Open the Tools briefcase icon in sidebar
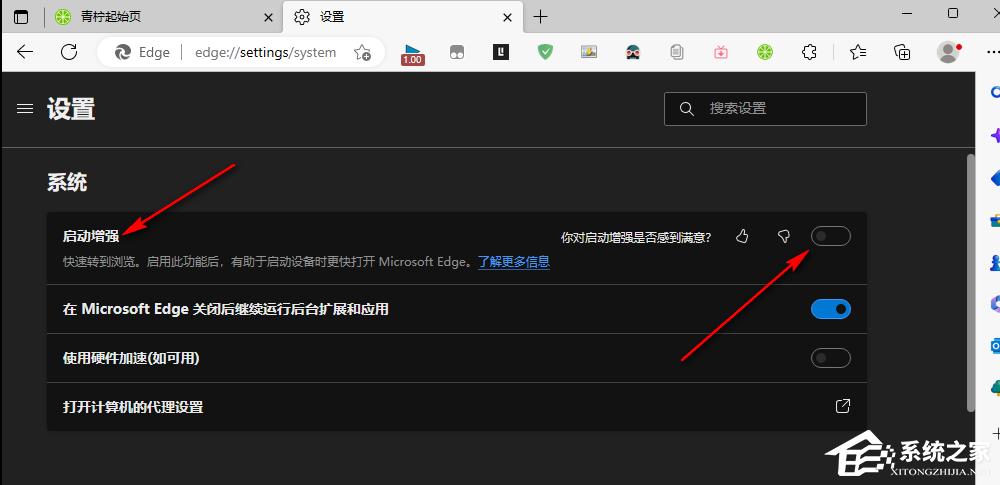 click(994, 220)
